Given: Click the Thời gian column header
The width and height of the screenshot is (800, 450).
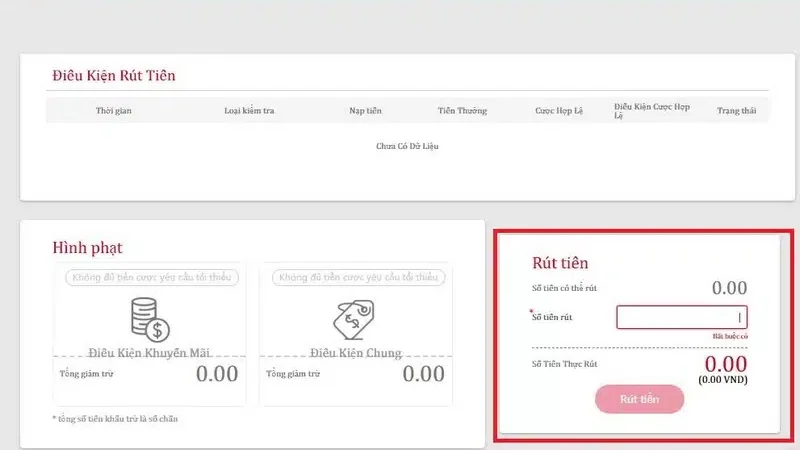Looking at the screenshot, I should (113, 110).
